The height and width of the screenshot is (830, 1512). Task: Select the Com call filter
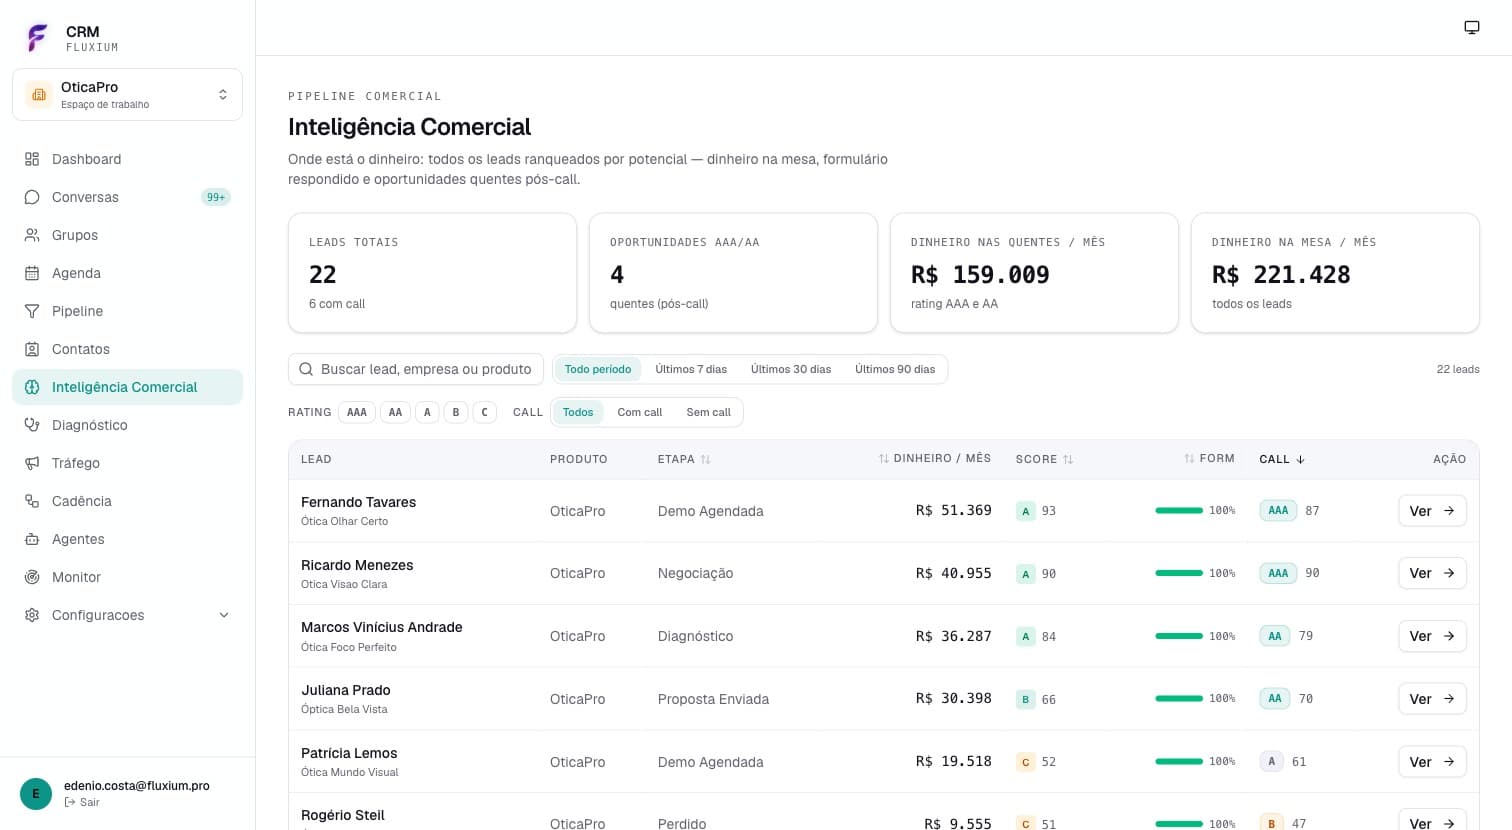pyautogui.click(x=640, y=412)
